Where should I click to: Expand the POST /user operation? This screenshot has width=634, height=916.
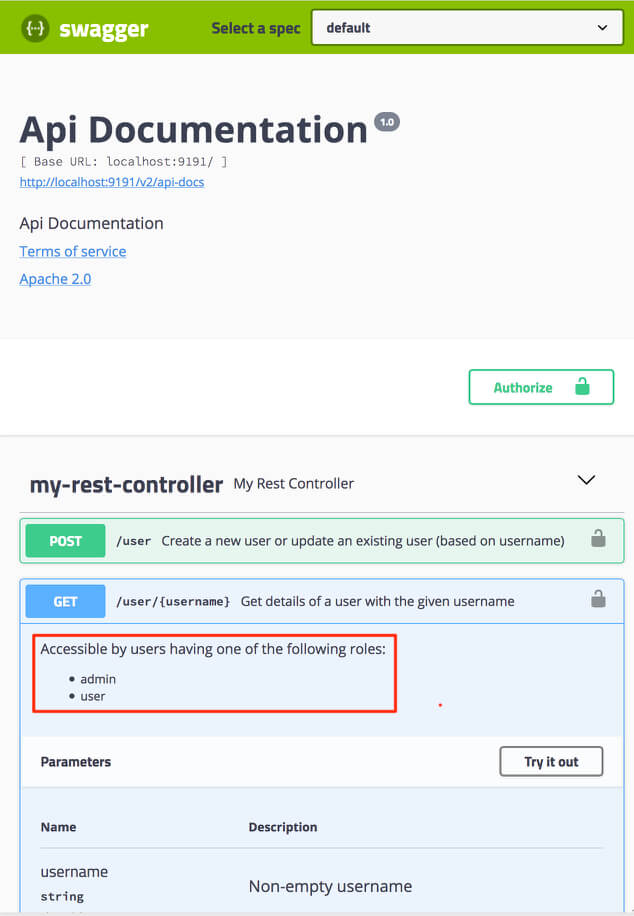[362, 541]
